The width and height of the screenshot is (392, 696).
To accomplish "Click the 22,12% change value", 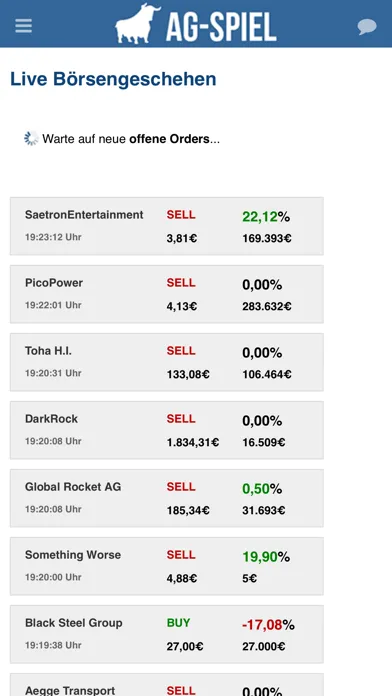I will (266, 217).
